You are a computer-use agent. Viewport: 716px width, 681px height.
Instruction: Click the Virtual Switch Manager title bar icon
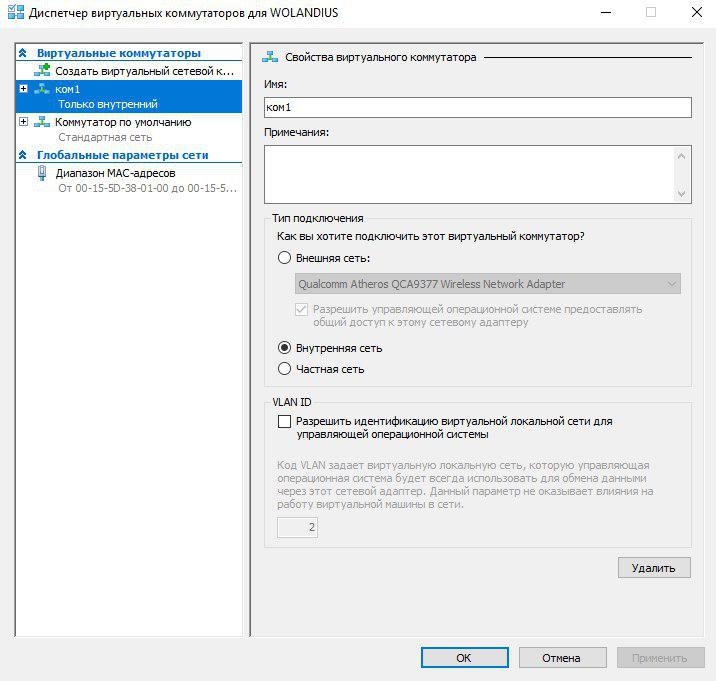pos(16,12)
